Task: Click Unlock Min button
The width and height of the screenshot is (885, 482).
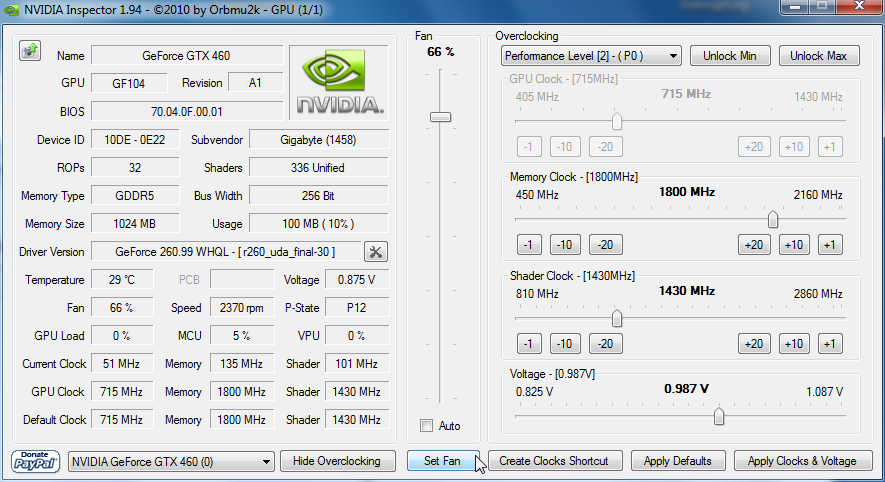Action: 732,56
